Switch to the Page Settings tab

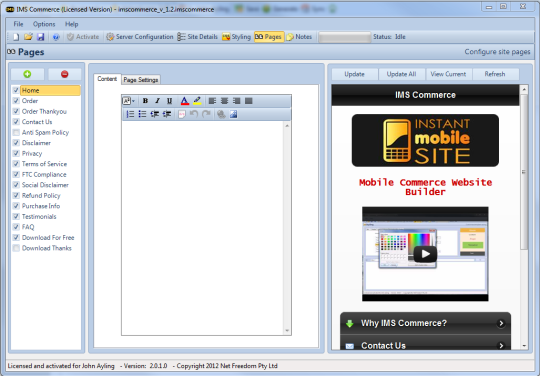tap(141, 80)
